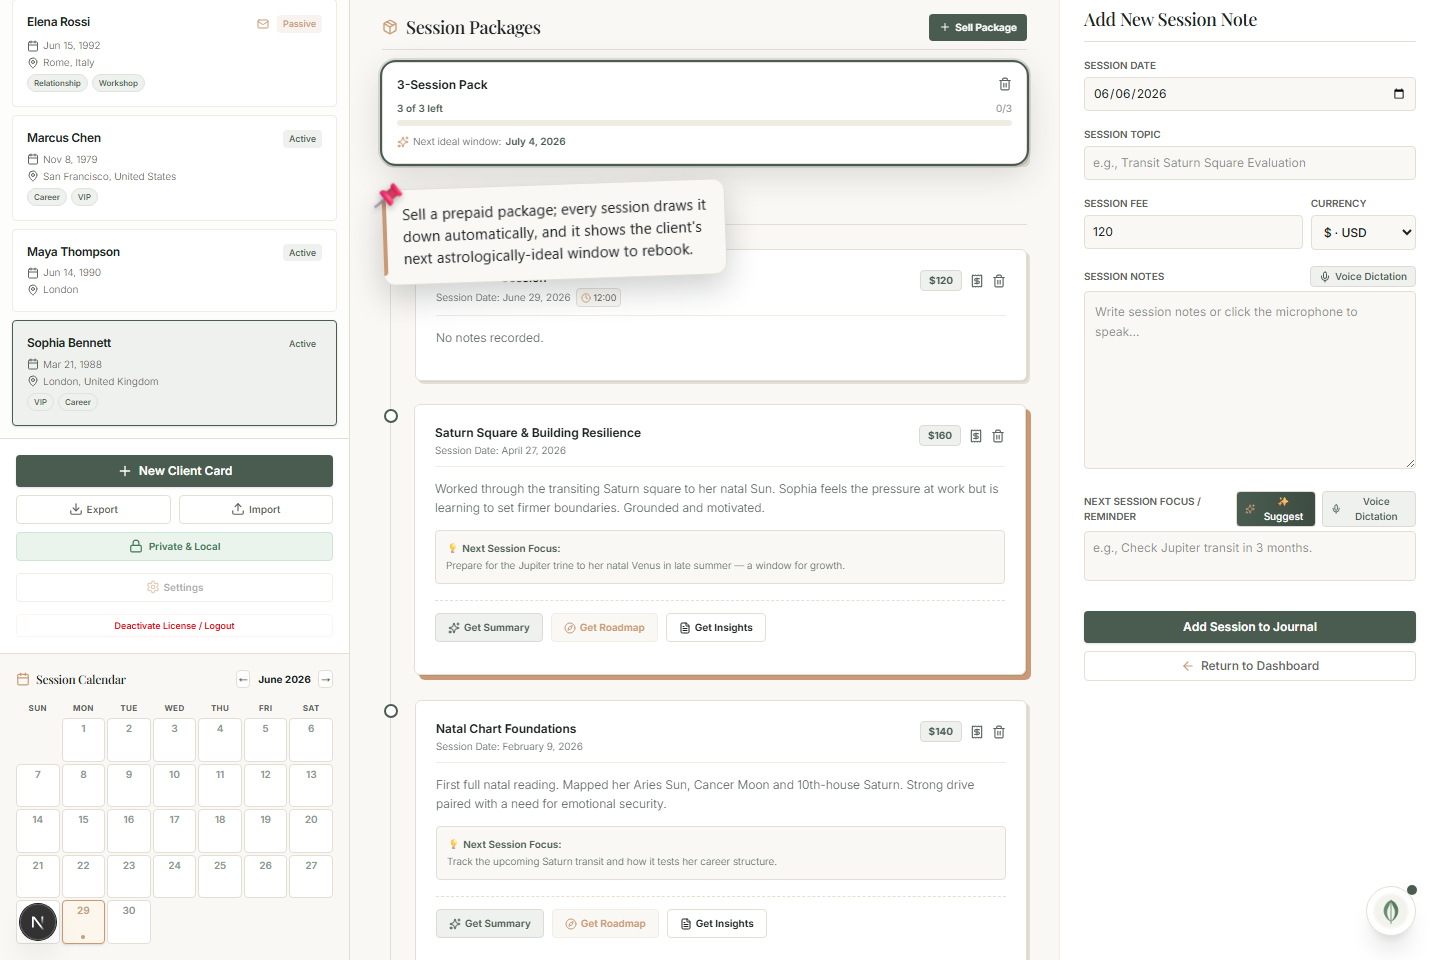Image resolution: width=1440 pixels, height=960 pixels.
Task: Click Deactivate License / Logout link
Action: [x=174, y=626]
